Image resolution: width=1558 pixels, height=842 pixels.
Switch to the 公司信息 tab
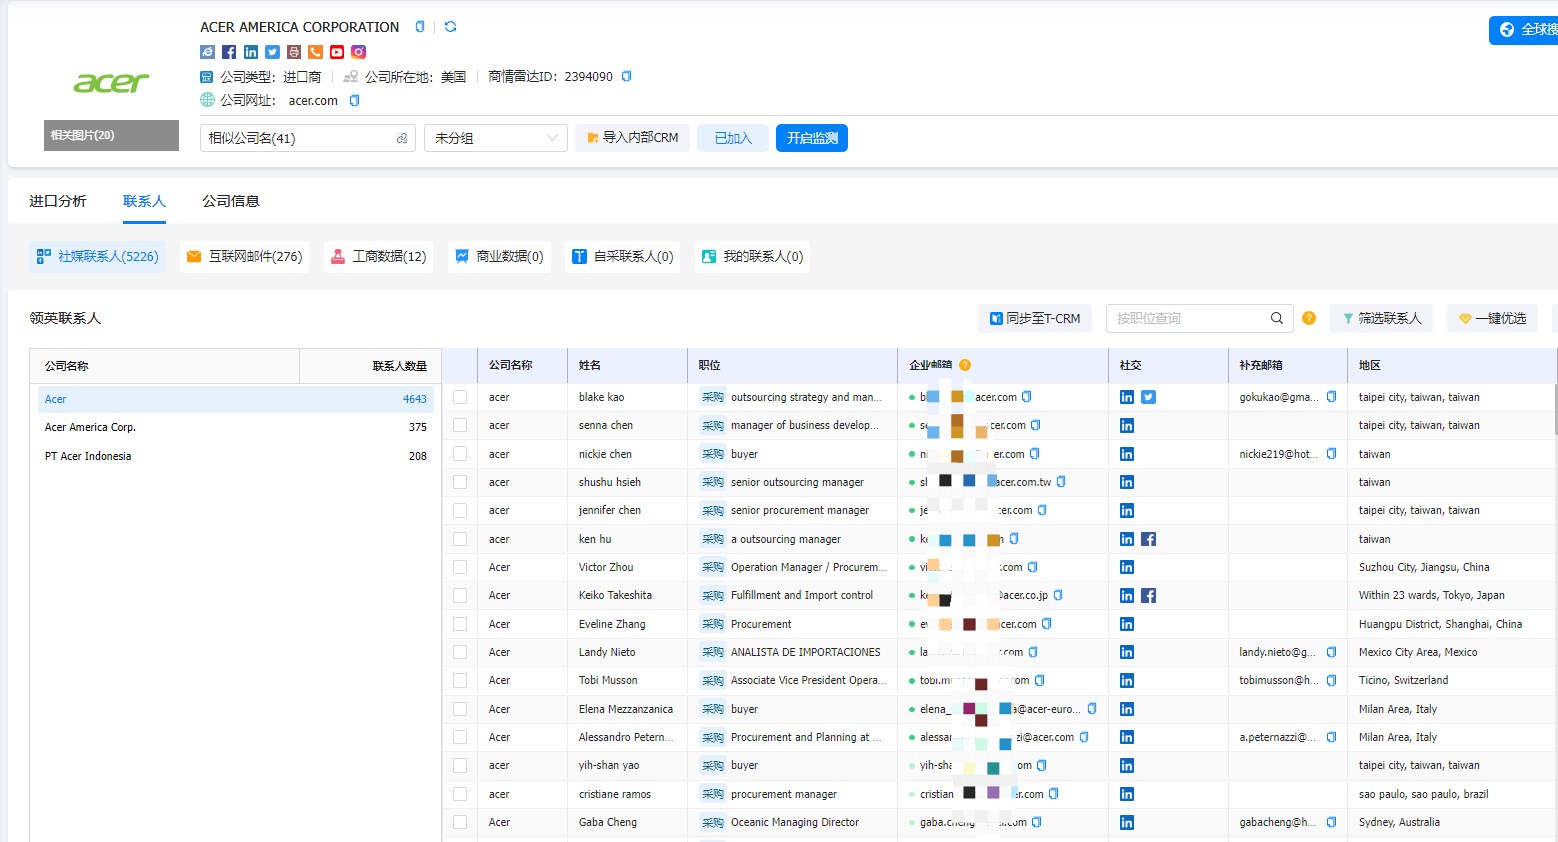click(x=231, y=201)
